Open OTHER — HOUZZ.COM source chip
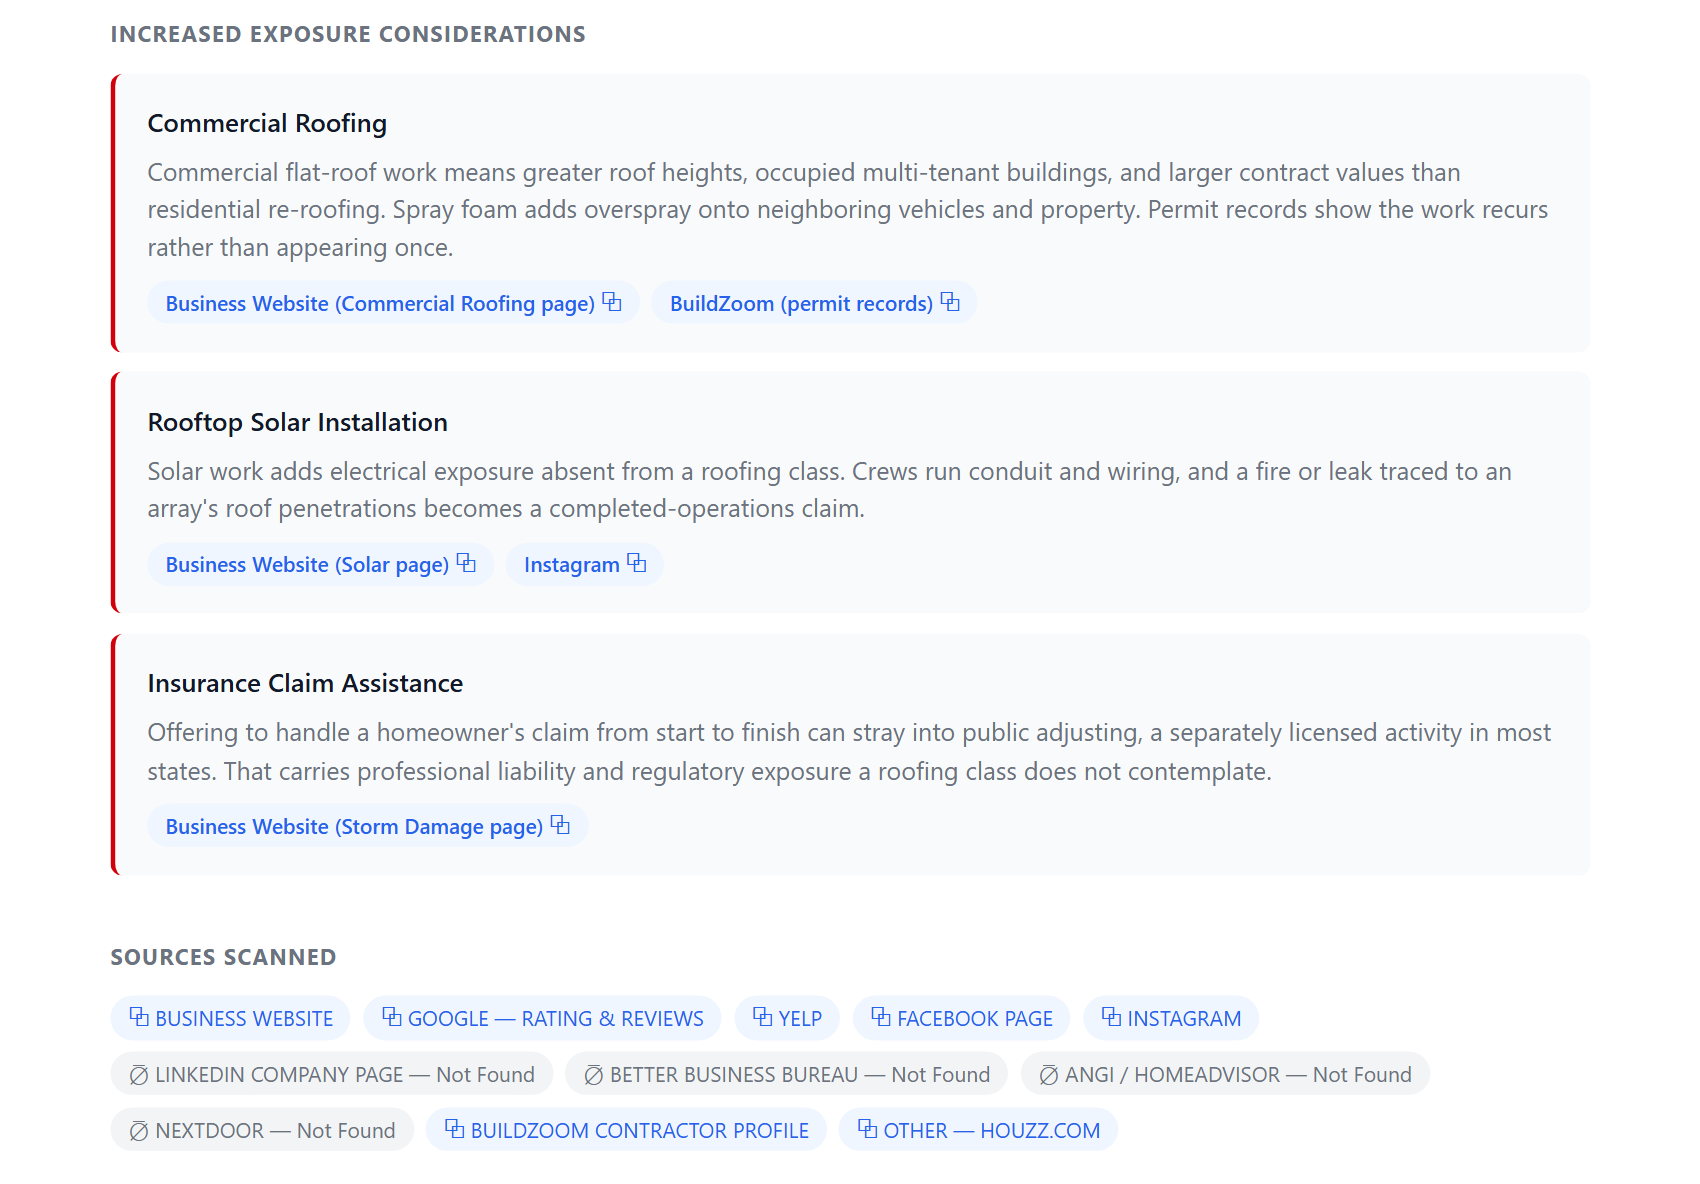This screenshot has width=1700, height=1184. (x=978, y=1130)
